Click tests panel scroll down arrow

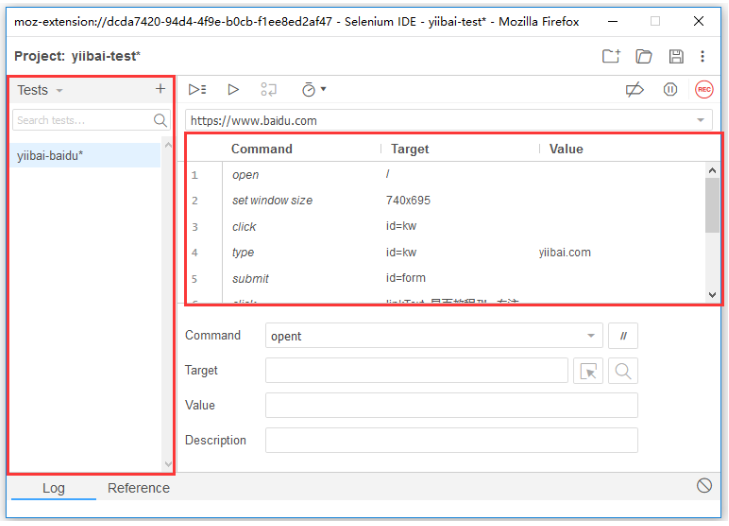[168, 465]
